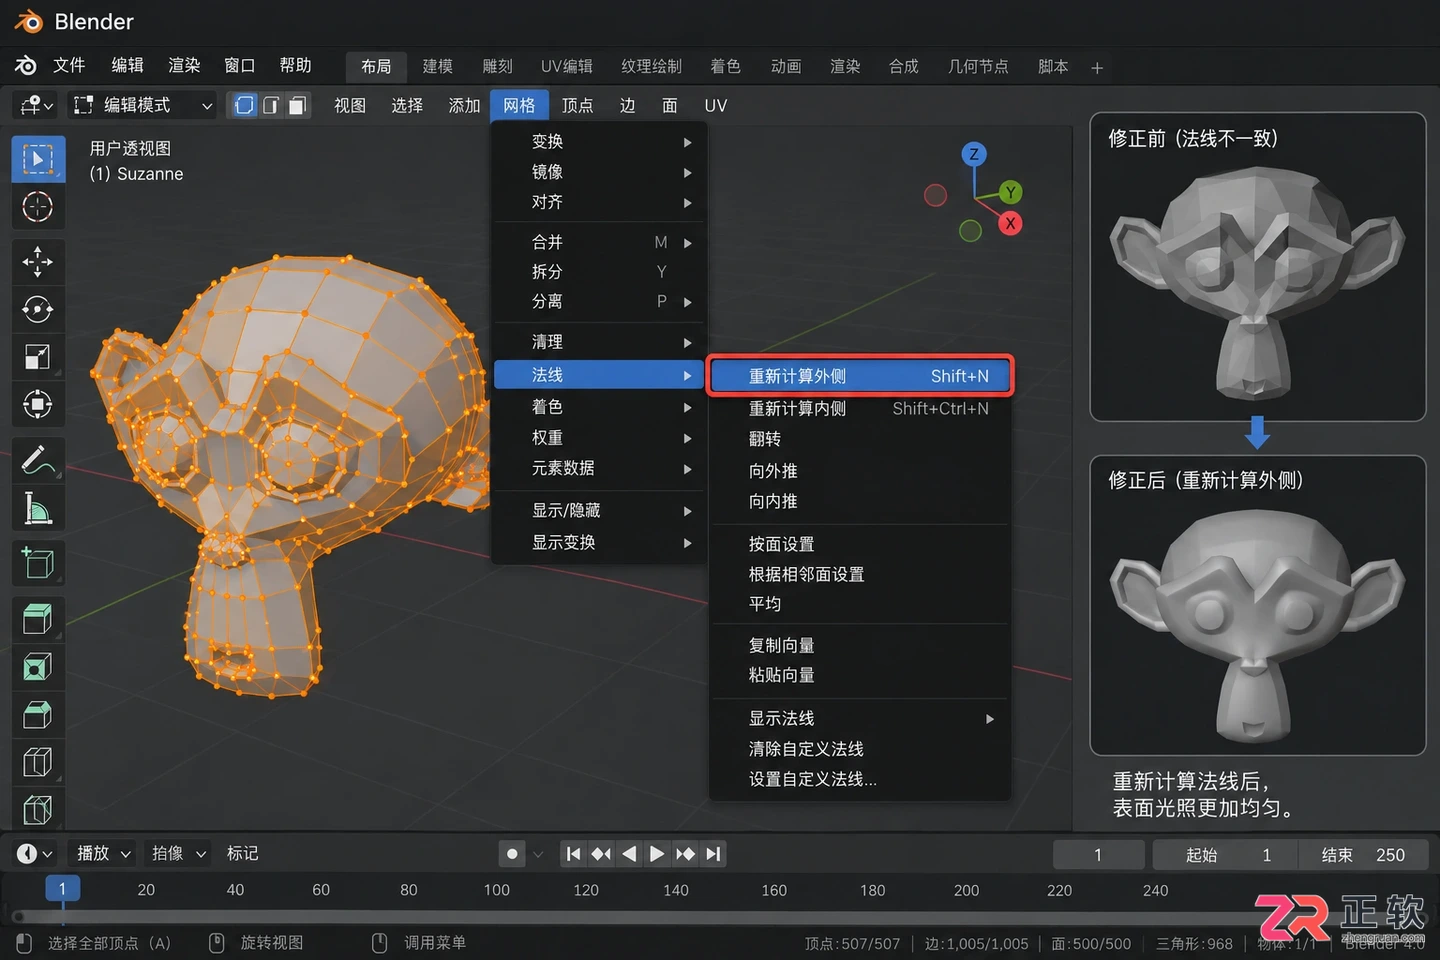Activate the Scale tool
The image size is (1440, 960).
[x=38, y=357]
